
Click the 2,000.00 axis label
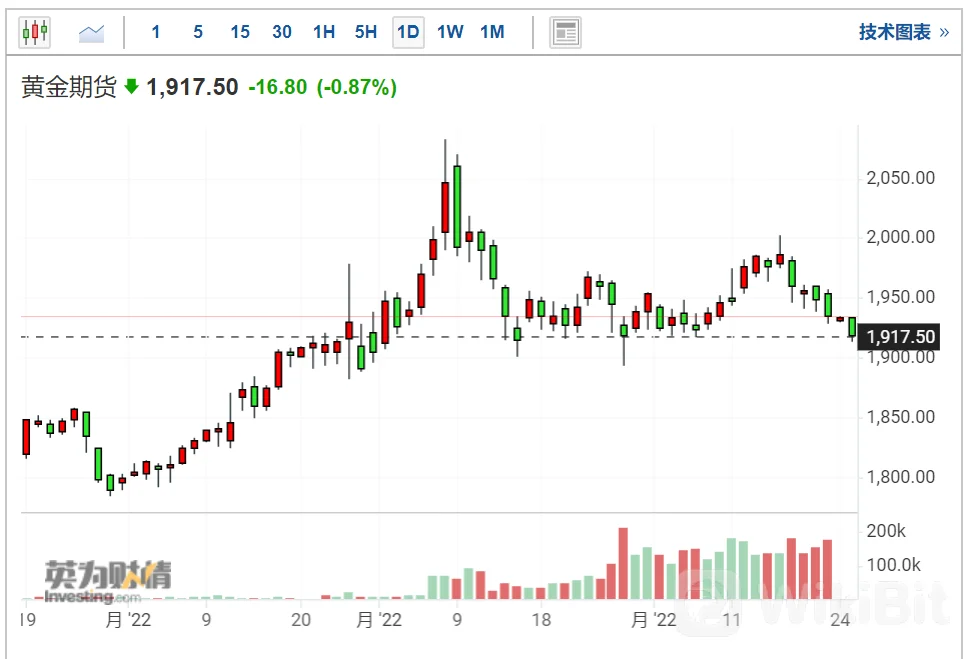pyautogui.click(x=900, y=237)
